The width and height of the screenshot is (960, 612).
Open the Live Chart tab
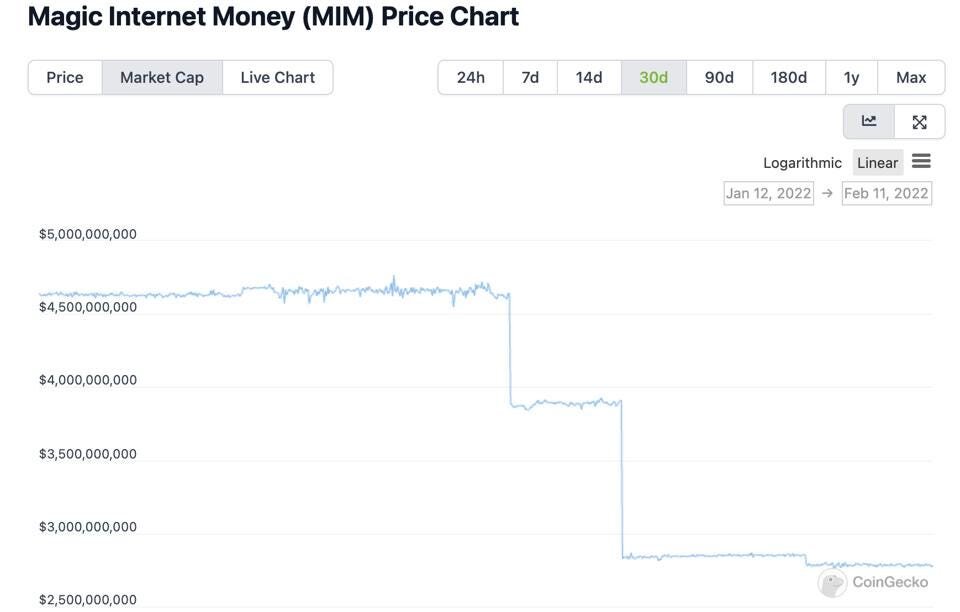277,78
